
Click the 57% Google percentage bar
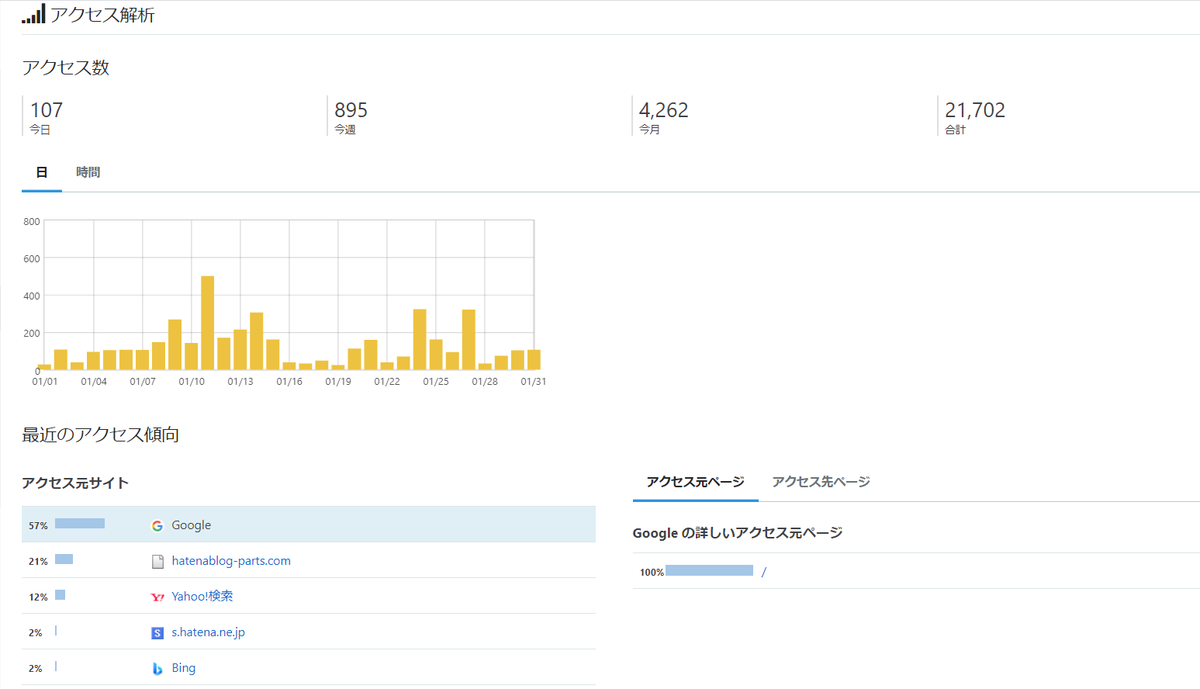[x=80, y=524]
